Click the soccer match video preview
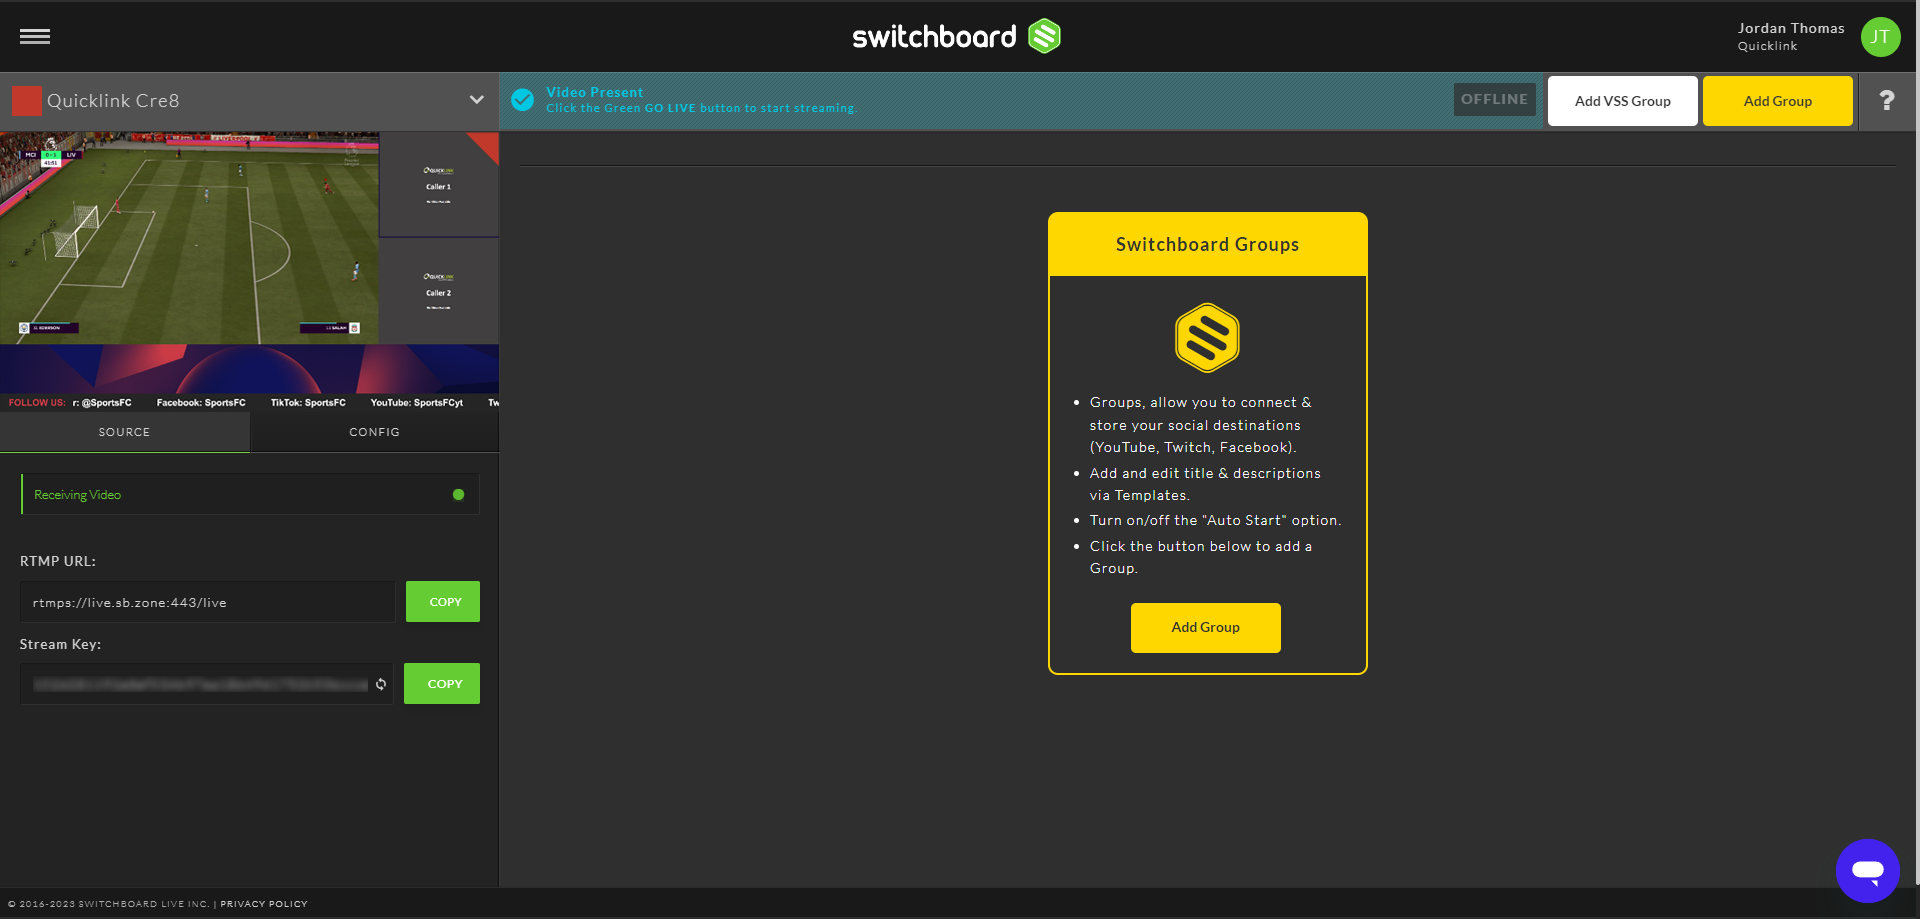 tap(190, 238)
